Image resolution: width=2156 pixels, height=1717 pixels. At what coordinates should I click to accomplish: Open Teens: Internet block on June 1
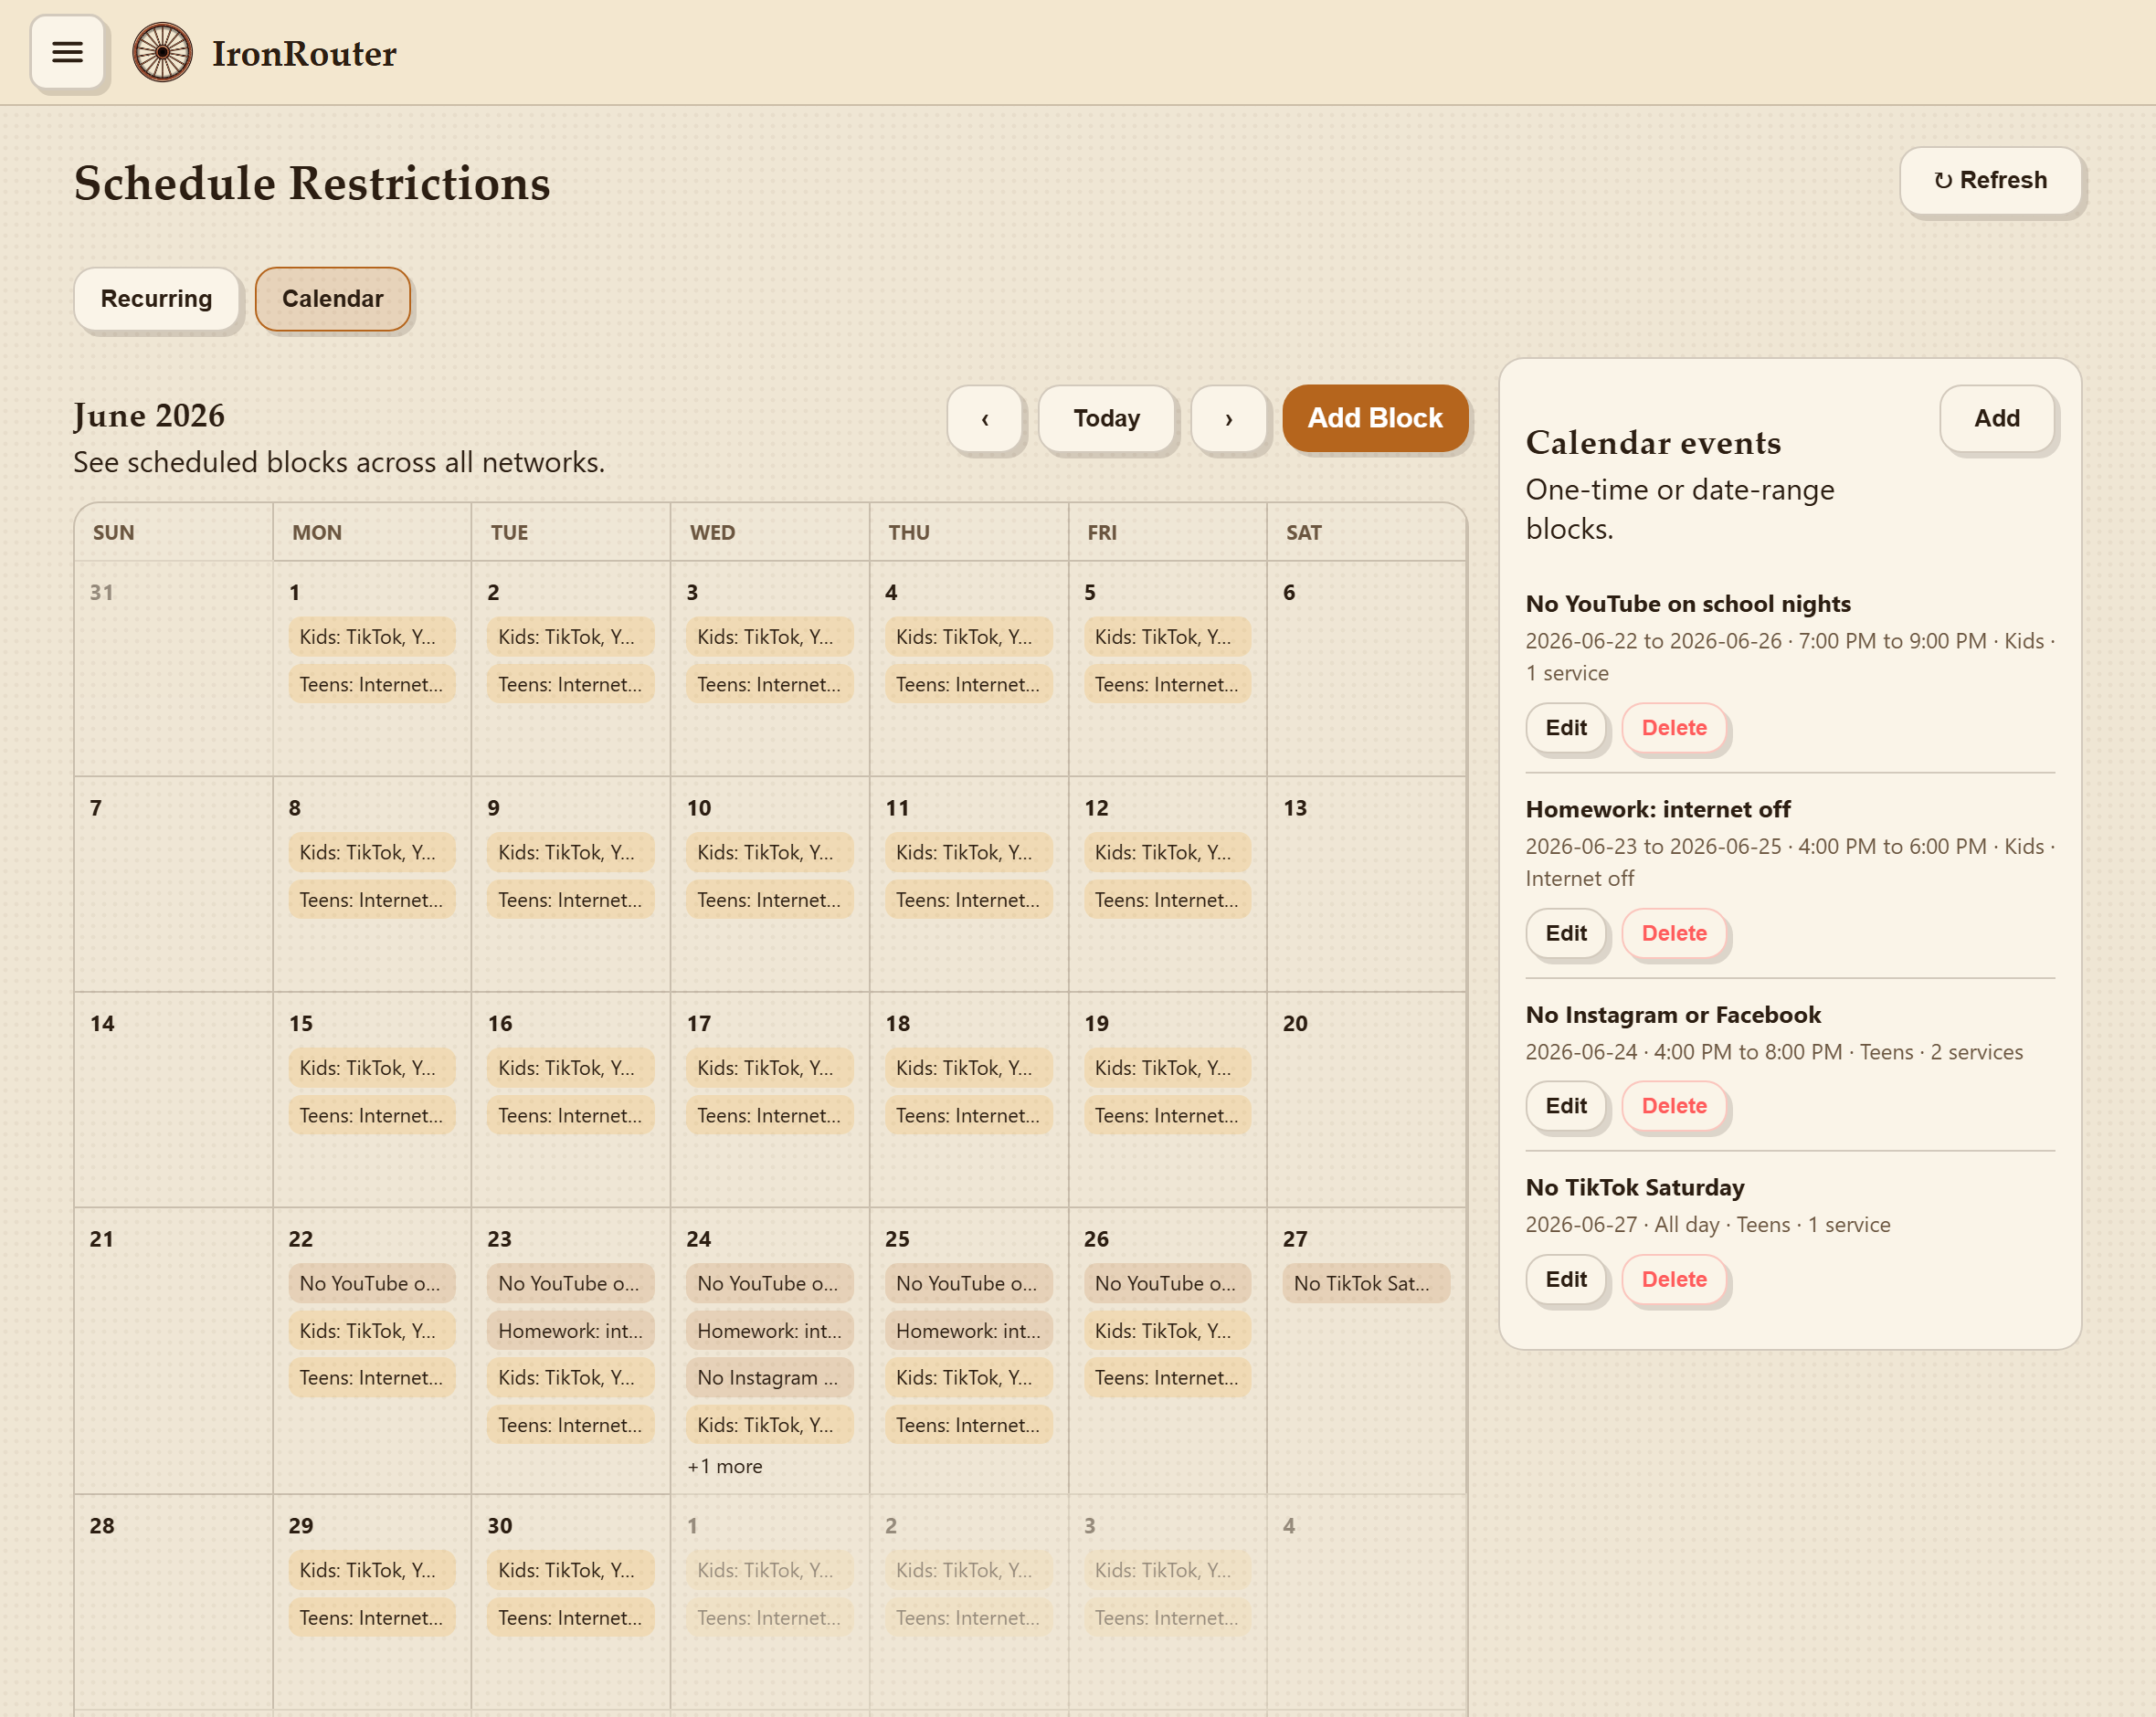[x=371, y=684]
